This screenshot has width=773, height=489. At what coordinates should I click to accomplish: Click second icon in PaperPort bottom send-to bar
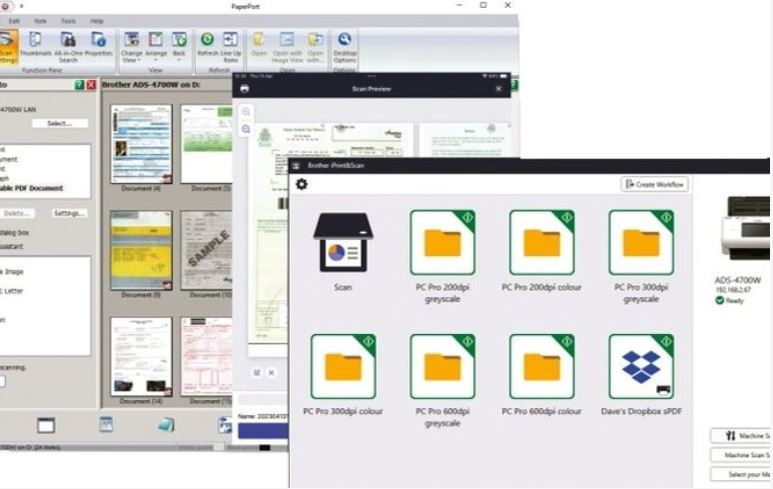106,424
